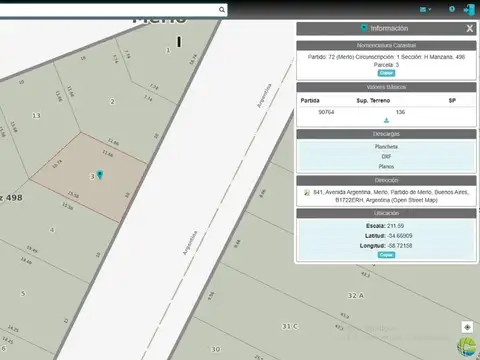The width and height of the screenshot is (480, 360).
Task: Select parcel 1 on the map
Action: tap(168, 50)
